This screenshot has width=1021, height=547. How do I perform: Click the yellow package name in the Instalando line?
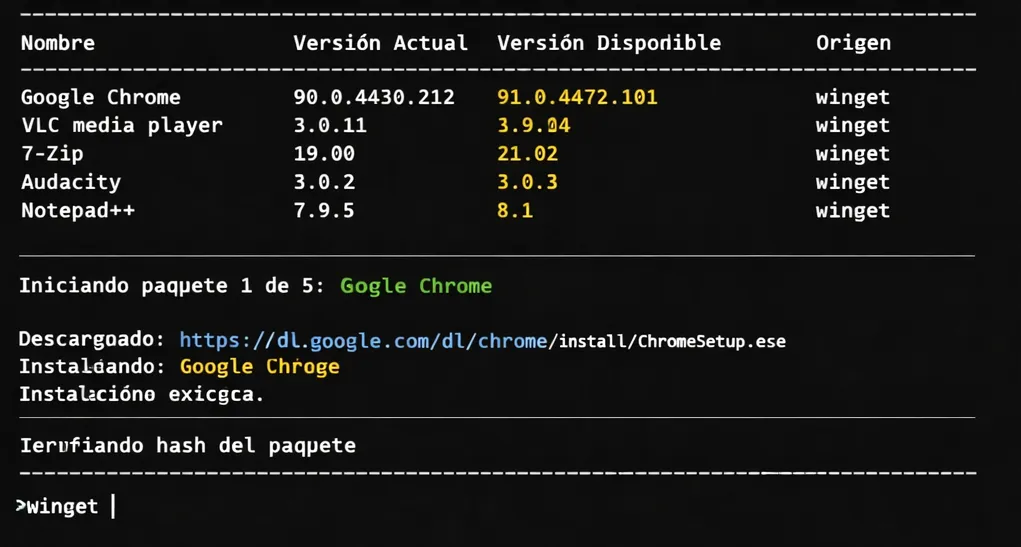click(x=260, y=367)
